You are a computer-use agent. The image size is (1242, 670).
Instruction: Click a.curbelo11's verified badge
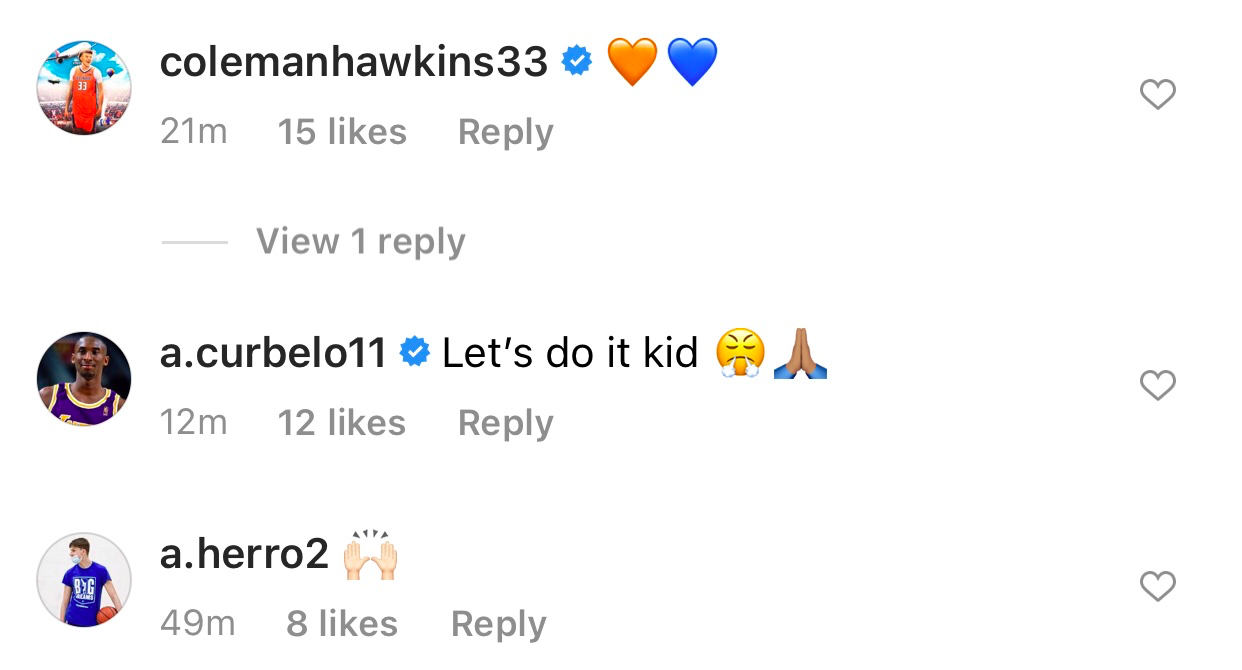click(x=415, y=352)
